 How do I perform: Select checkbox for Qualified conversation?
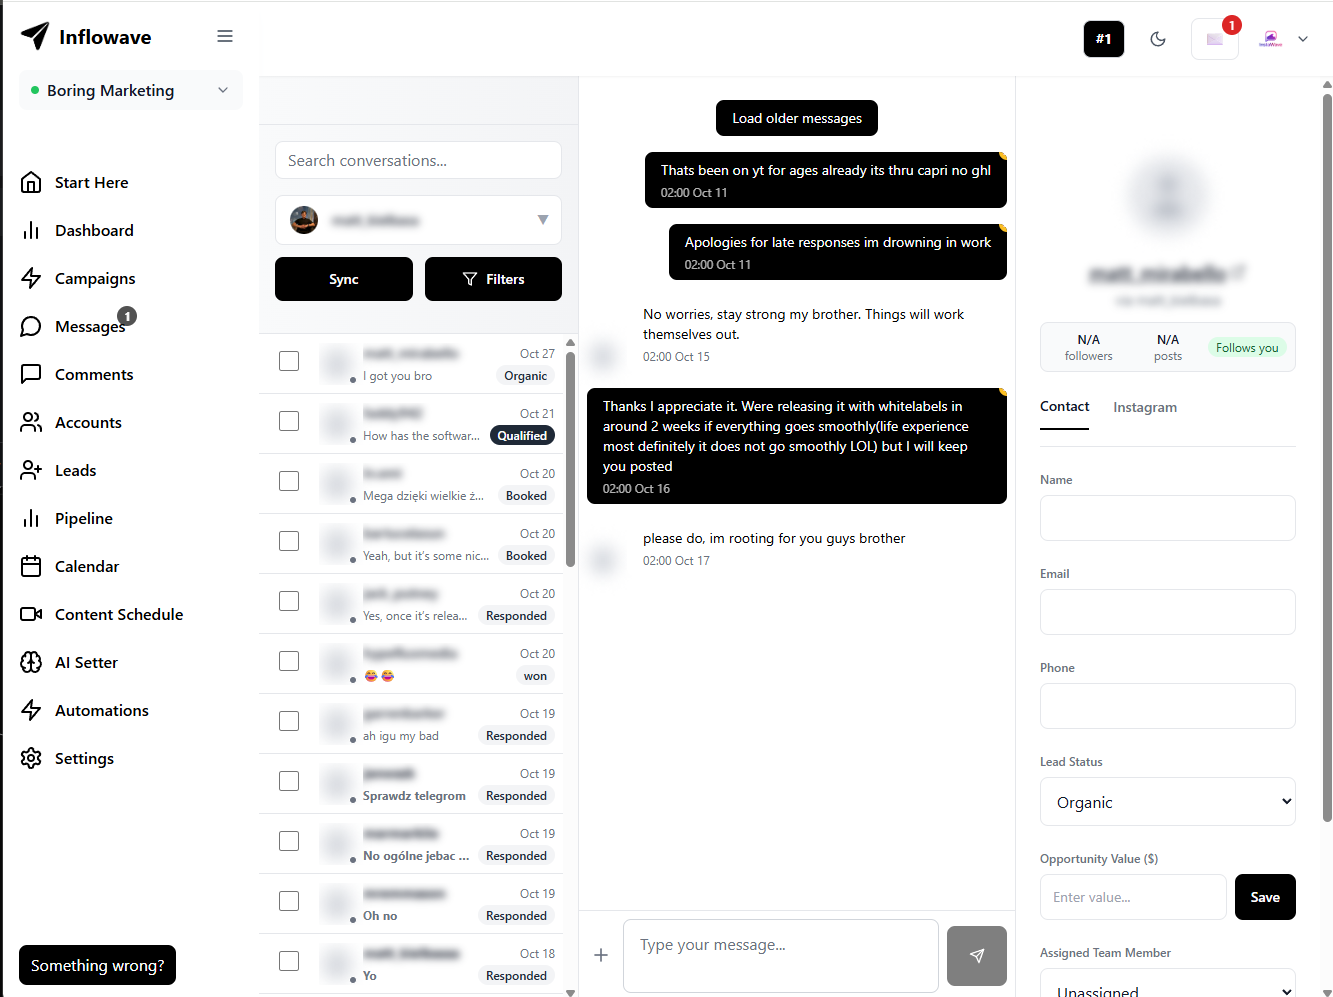pos(289,421)
